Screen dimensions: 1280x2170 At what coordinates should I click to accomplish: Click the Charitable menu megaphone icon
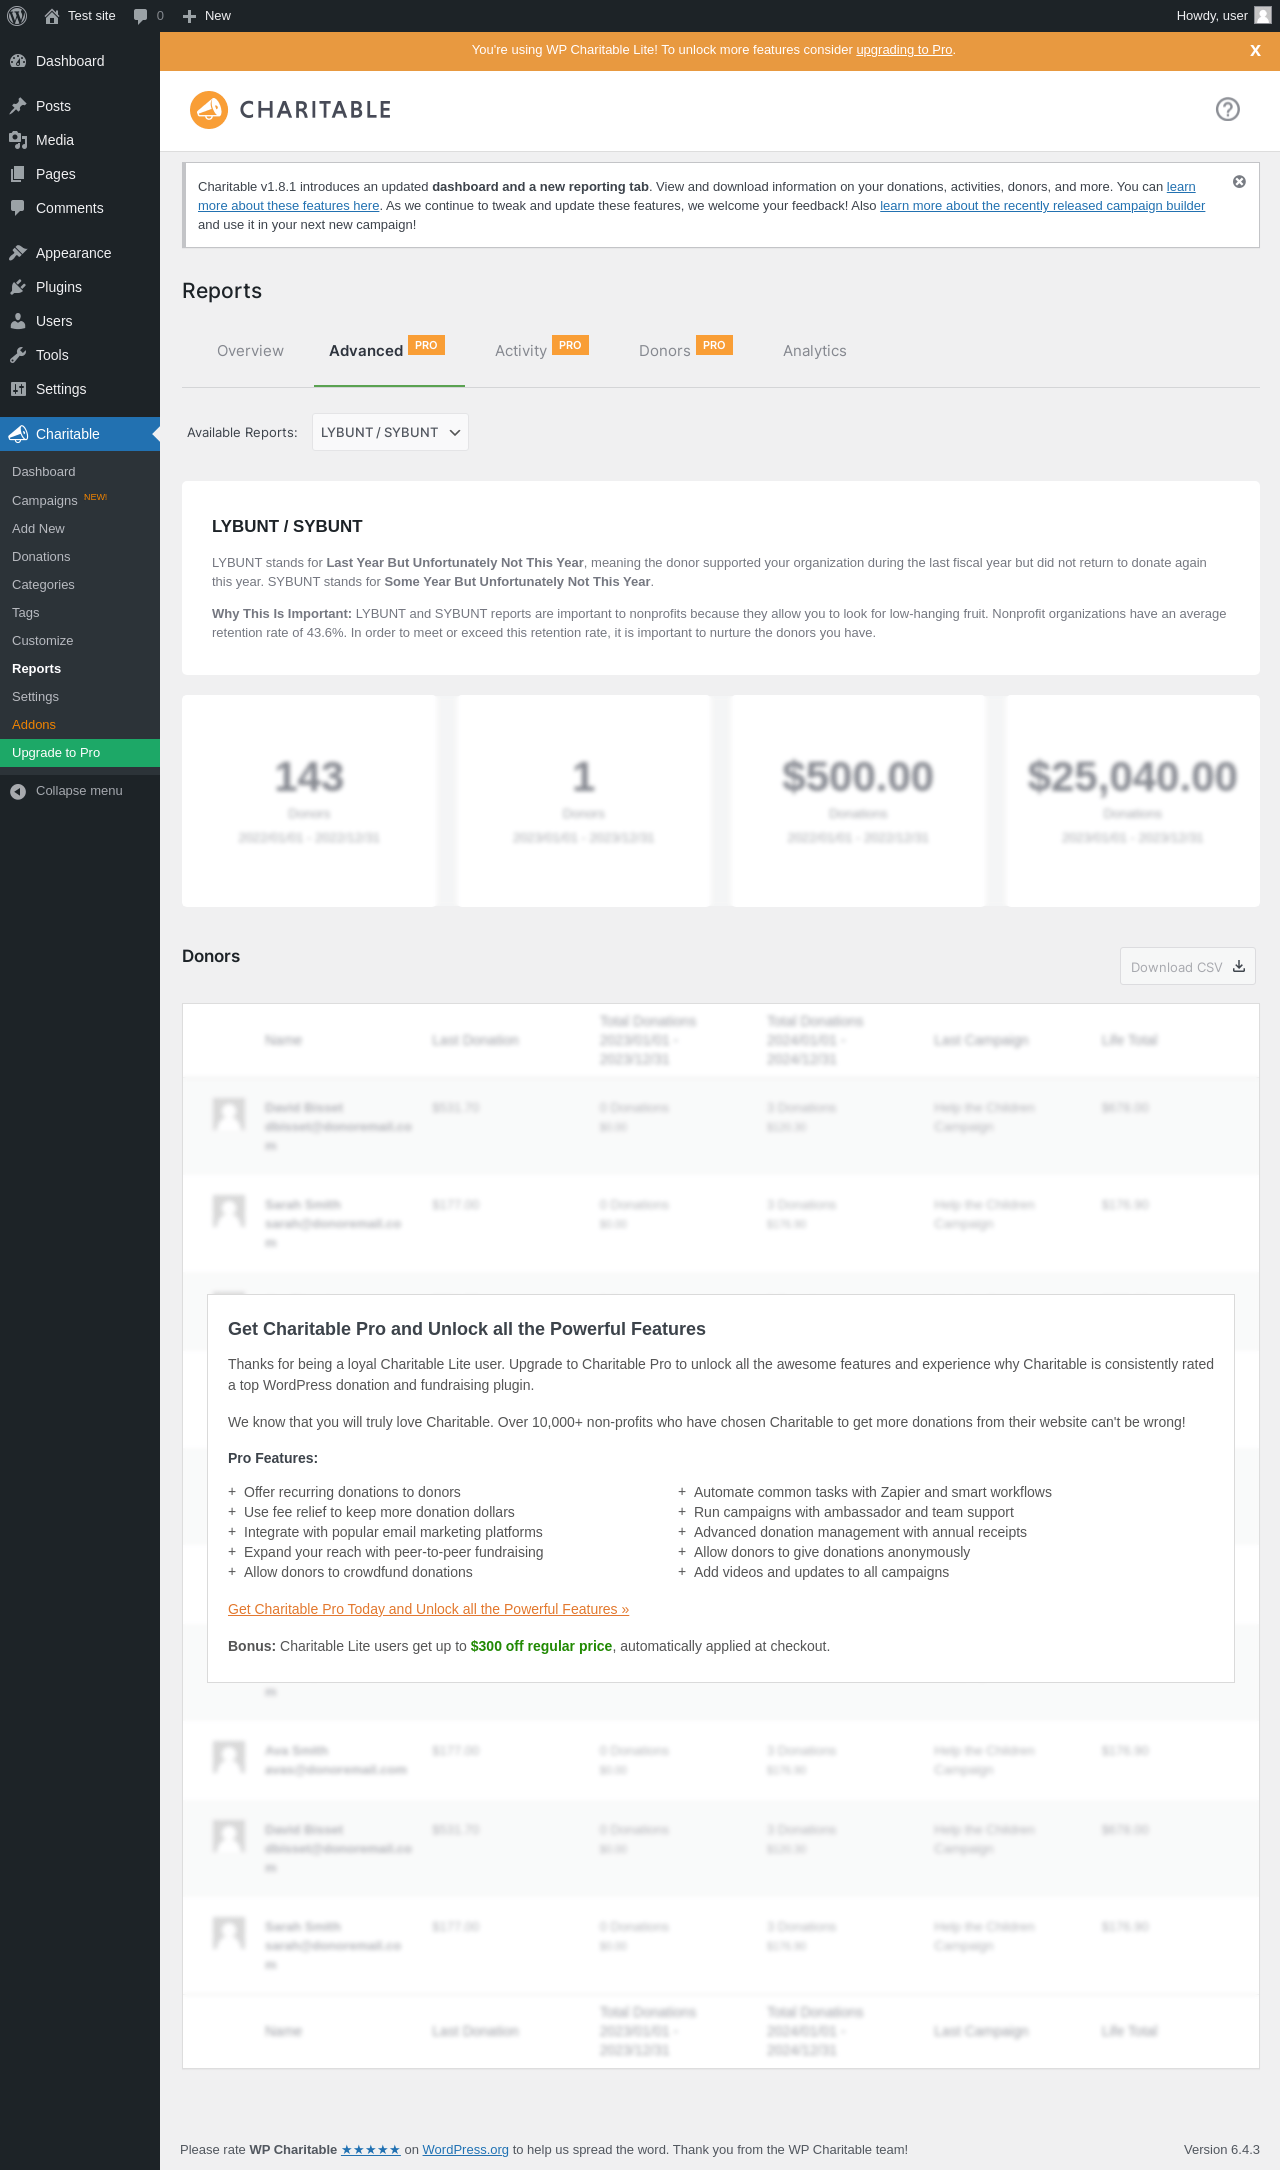pyautogui.click(x=18, y=434)
